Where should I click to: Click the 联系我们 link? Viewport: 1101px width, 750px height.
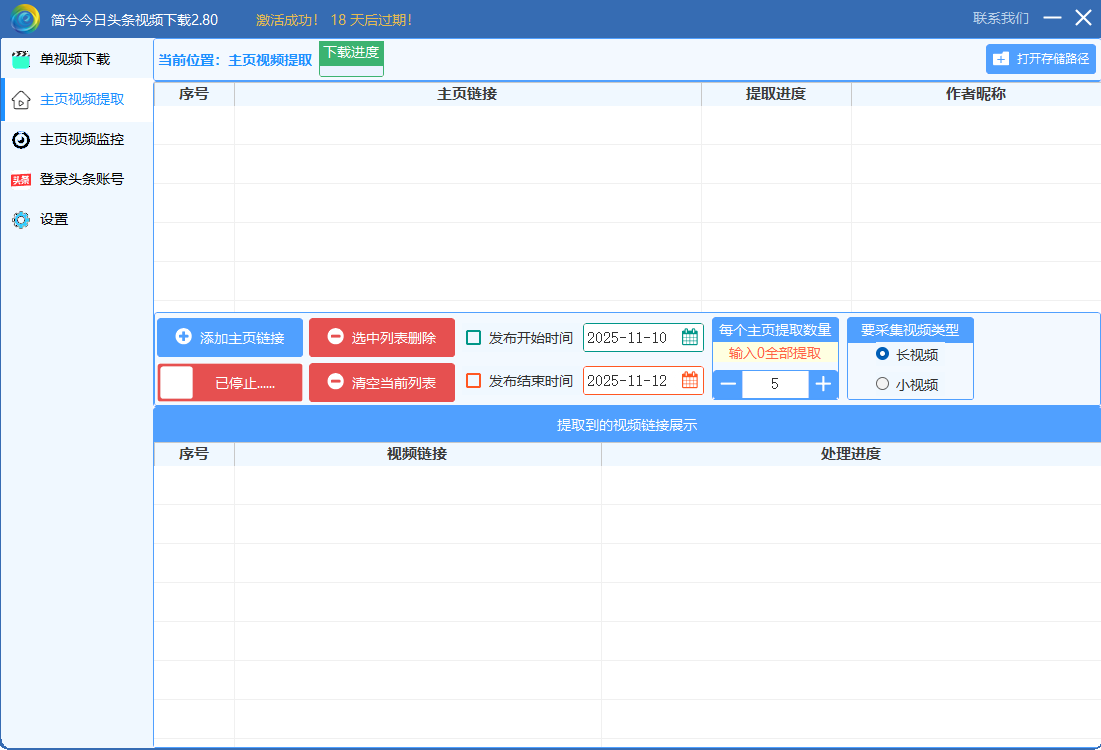click(1000, 19)
